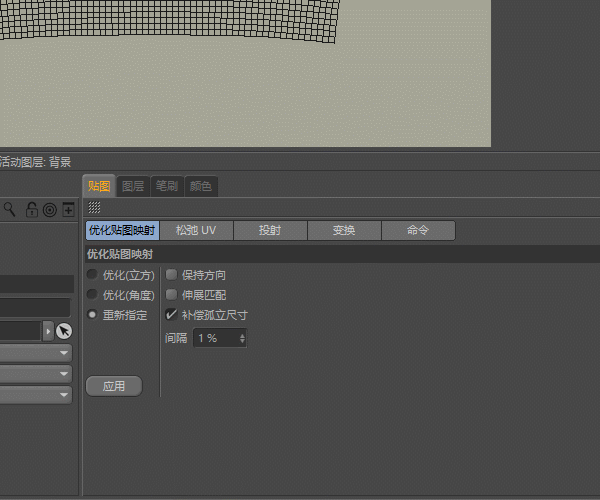Screen dimensions: 600x500
Task: Click the dotted grip handle icon
Action: point(94,208)
